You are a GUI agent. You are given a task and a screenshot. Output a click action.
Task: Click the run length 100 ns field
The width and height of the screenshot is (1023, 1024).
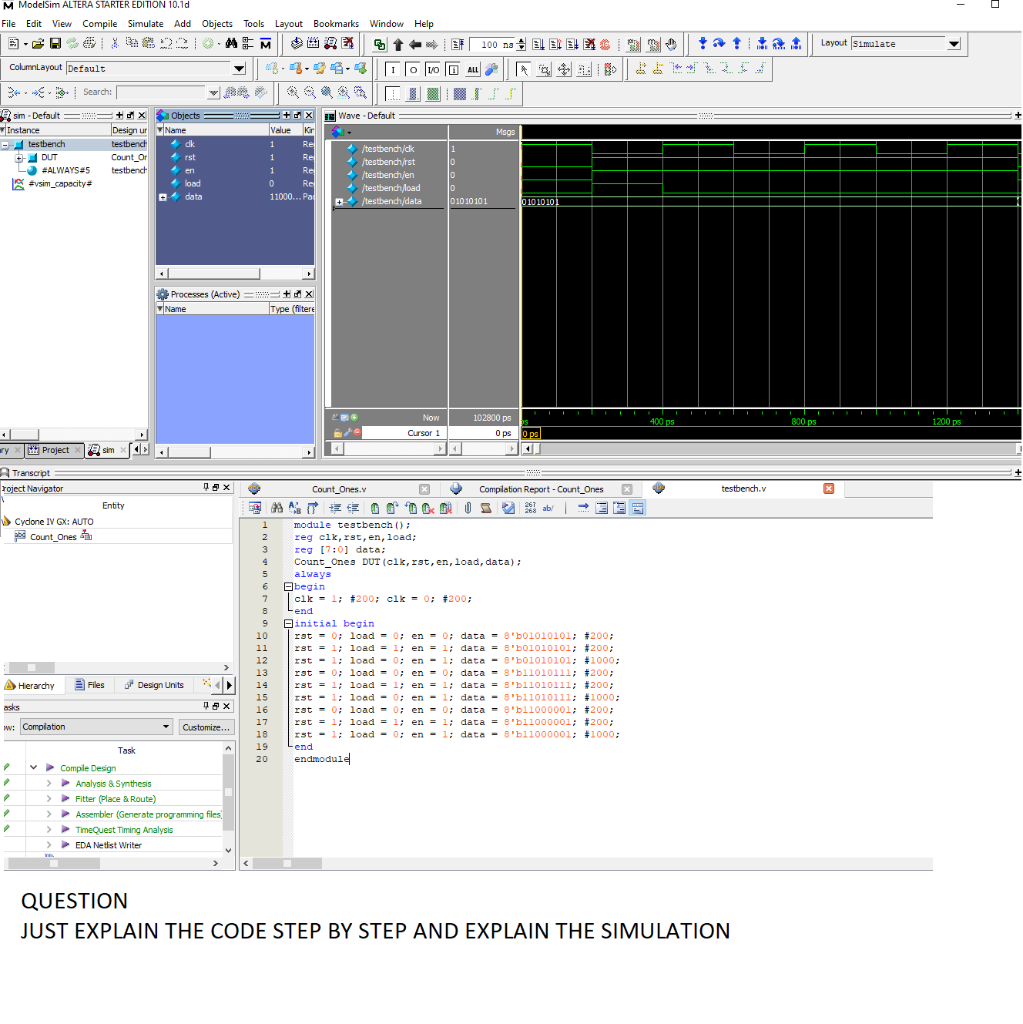coord(494,44)
